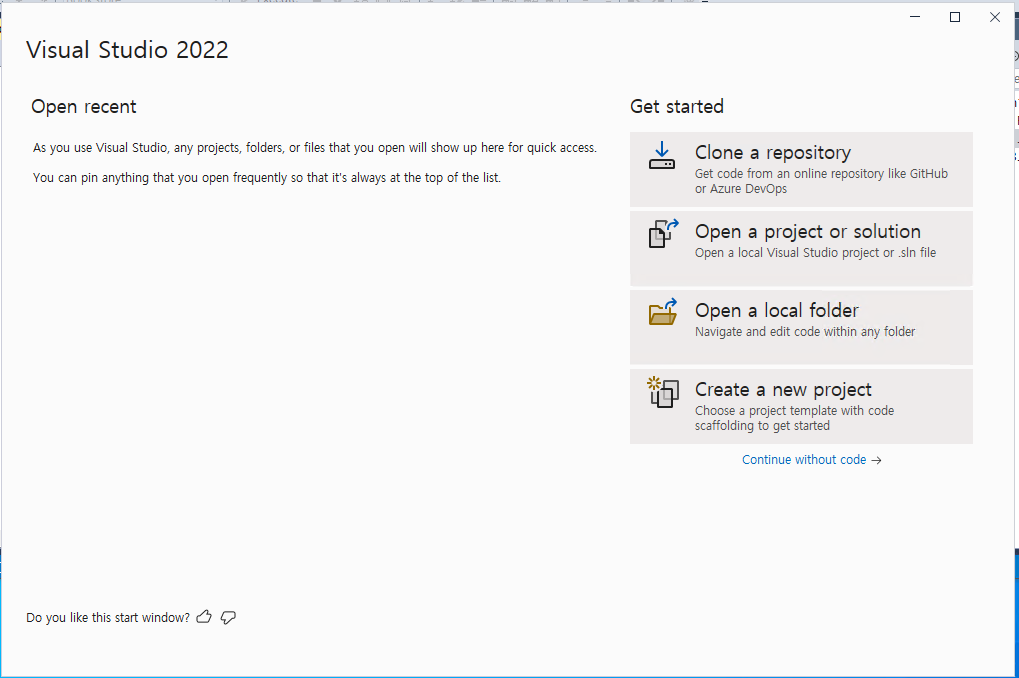The image size is (1019, 678).
Task: Click the Open recent heading
Action: tap(84, 107)
